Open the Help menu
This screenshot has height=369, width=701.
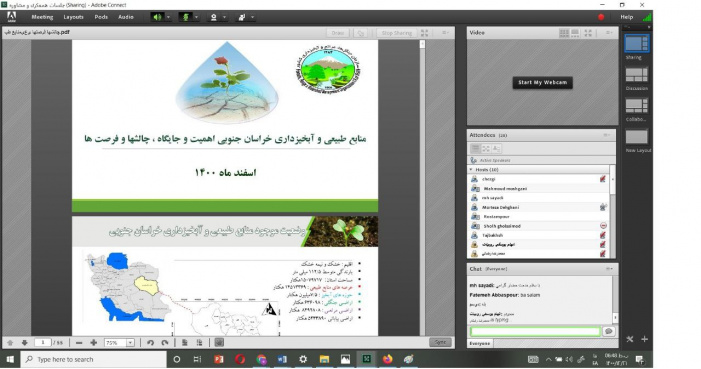626,17
